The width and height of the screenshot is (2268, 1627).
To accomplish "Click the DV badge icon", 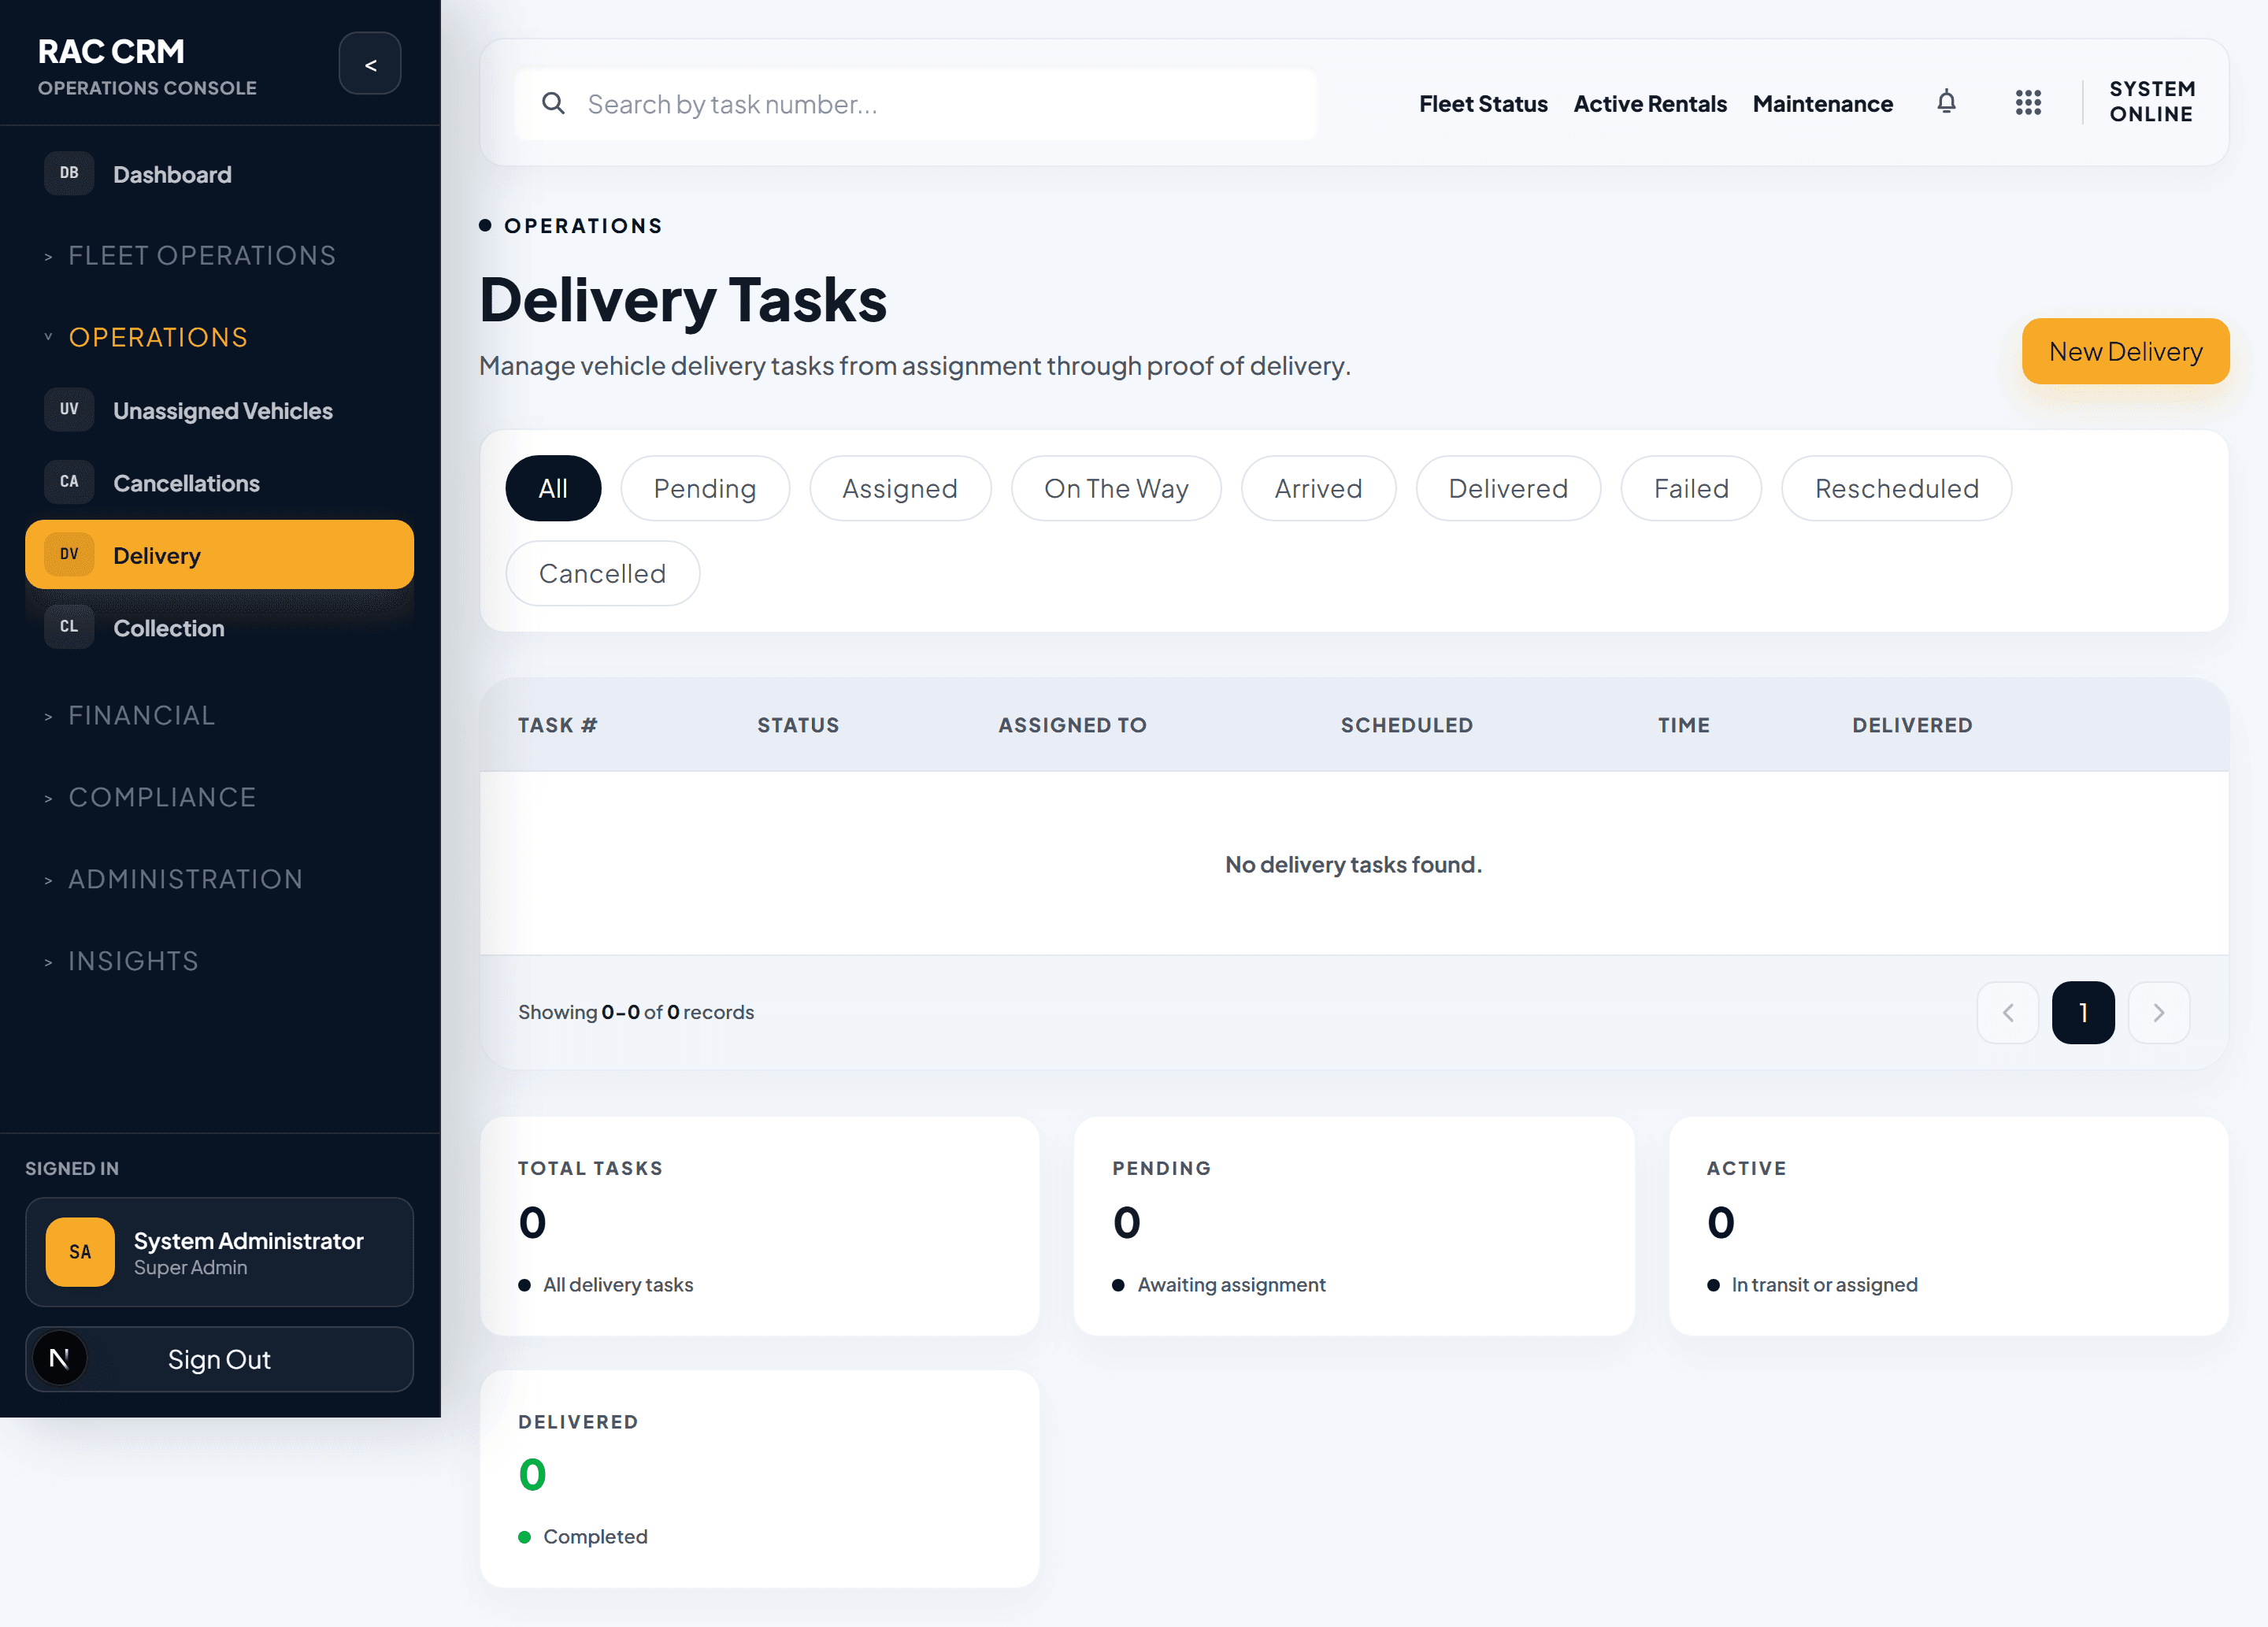I will tap(69, 554).
